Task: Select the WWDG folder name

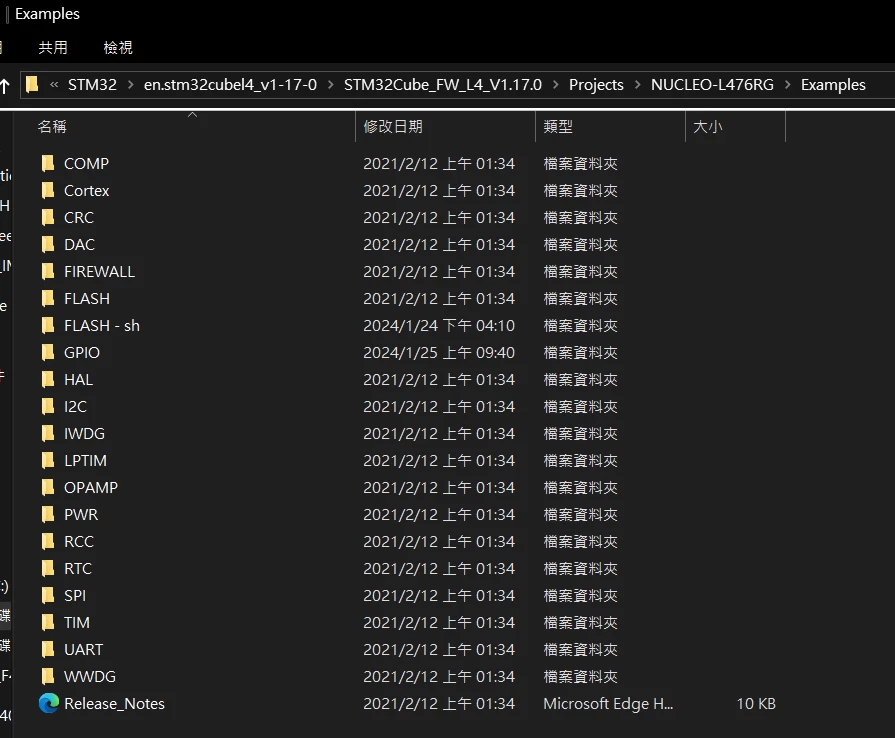Action: (90, 677)
